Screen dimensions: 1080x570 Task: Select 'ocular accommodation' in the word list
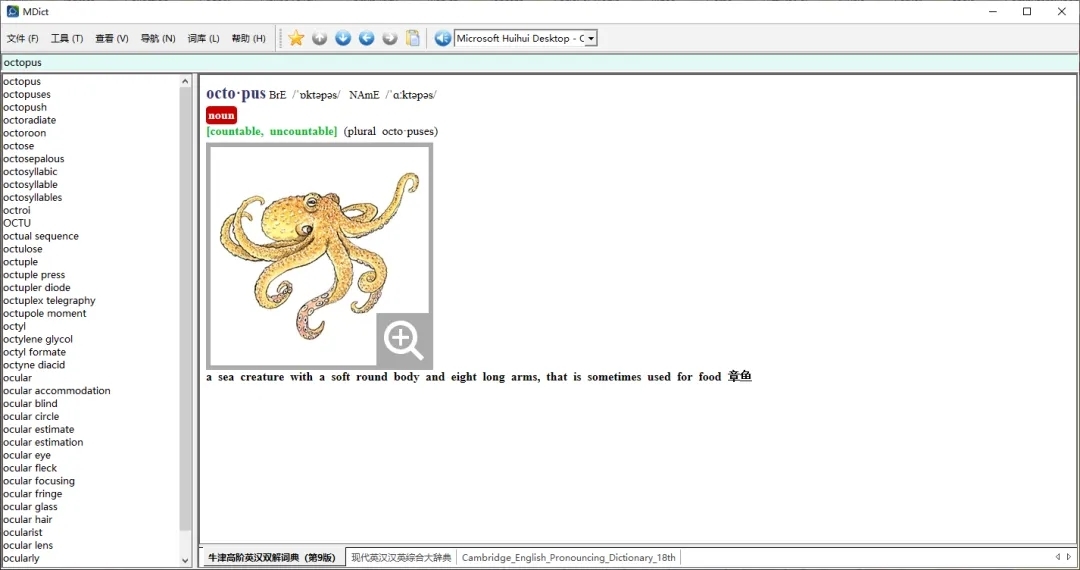[x=57, y=391]
